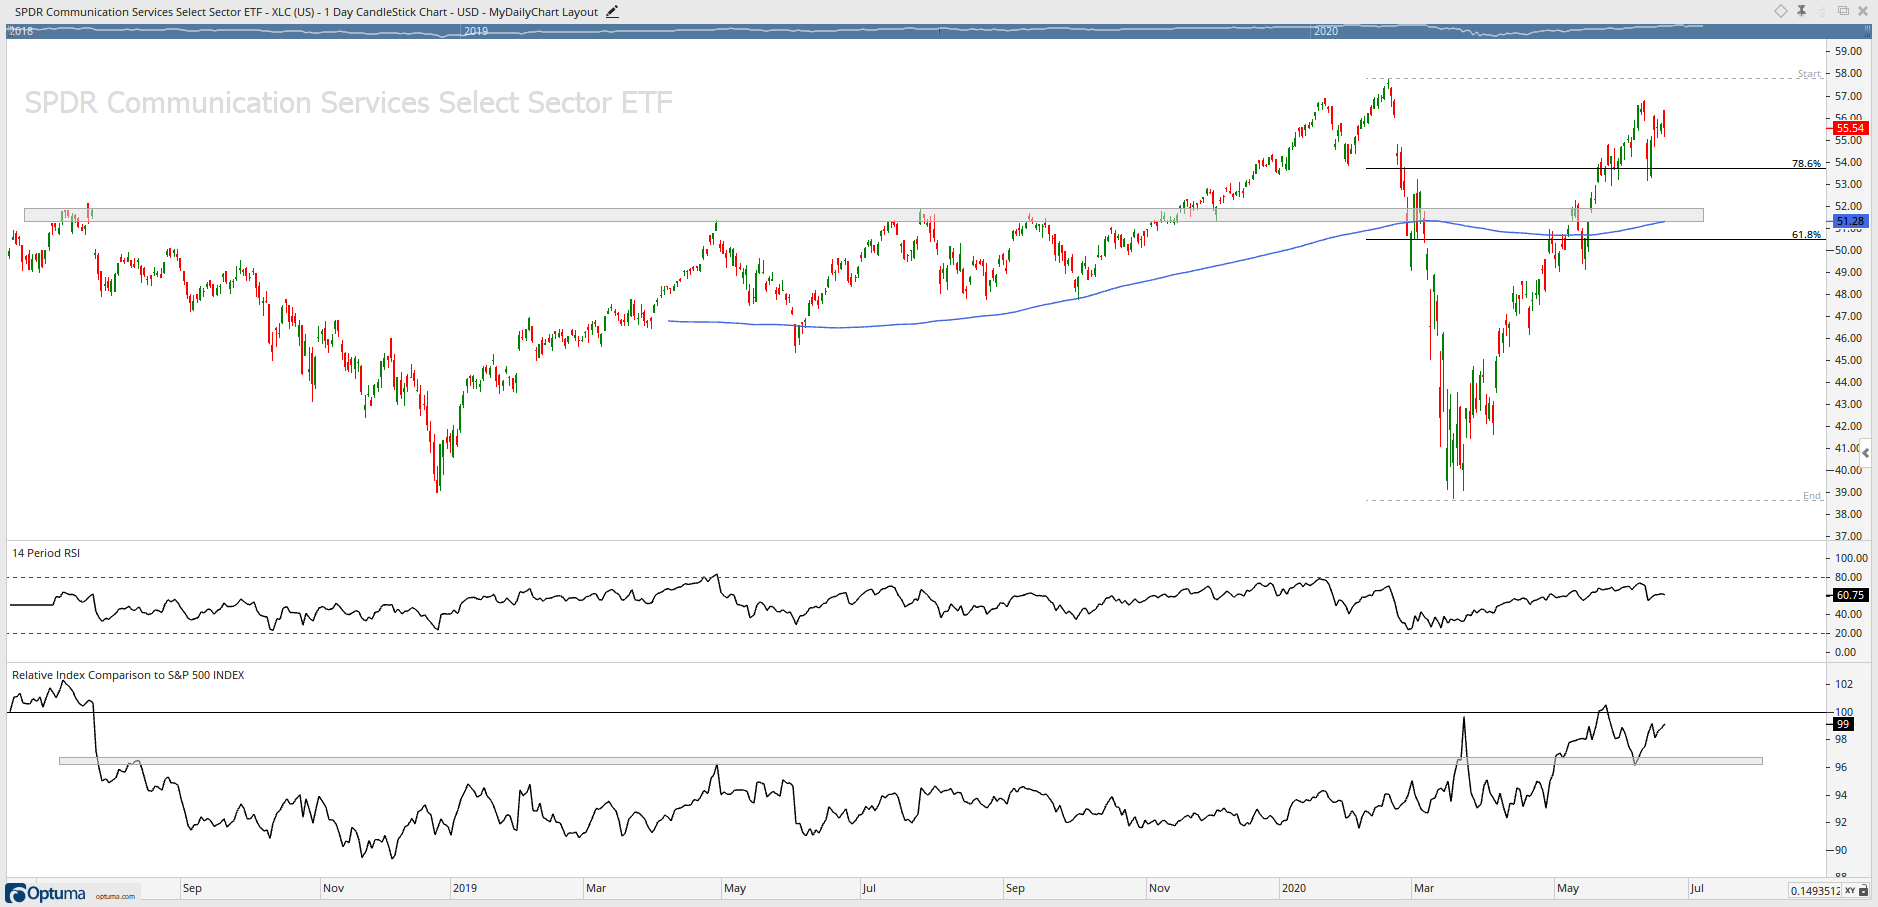Viewport: 1878px width, 907px height.
Task: Click the Fibonacci 'End' label
Action: (1812, 496)
